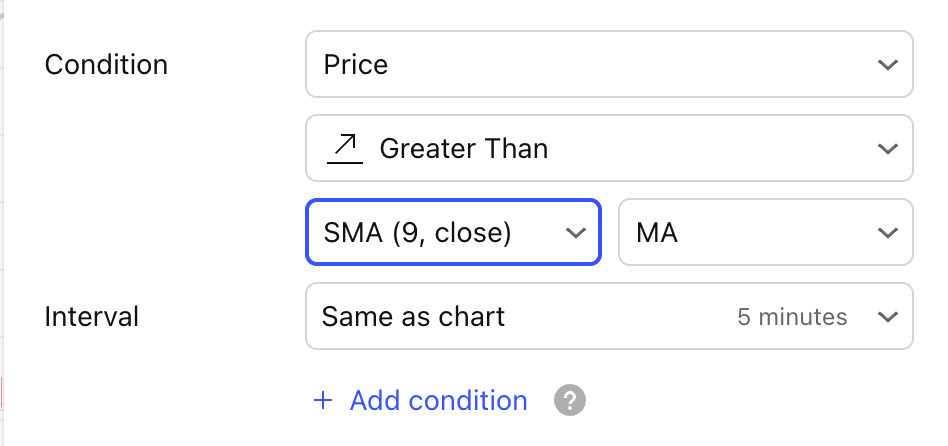Click the chevron arrow in the Price field
948x446 pixels.
coord(886,65)
